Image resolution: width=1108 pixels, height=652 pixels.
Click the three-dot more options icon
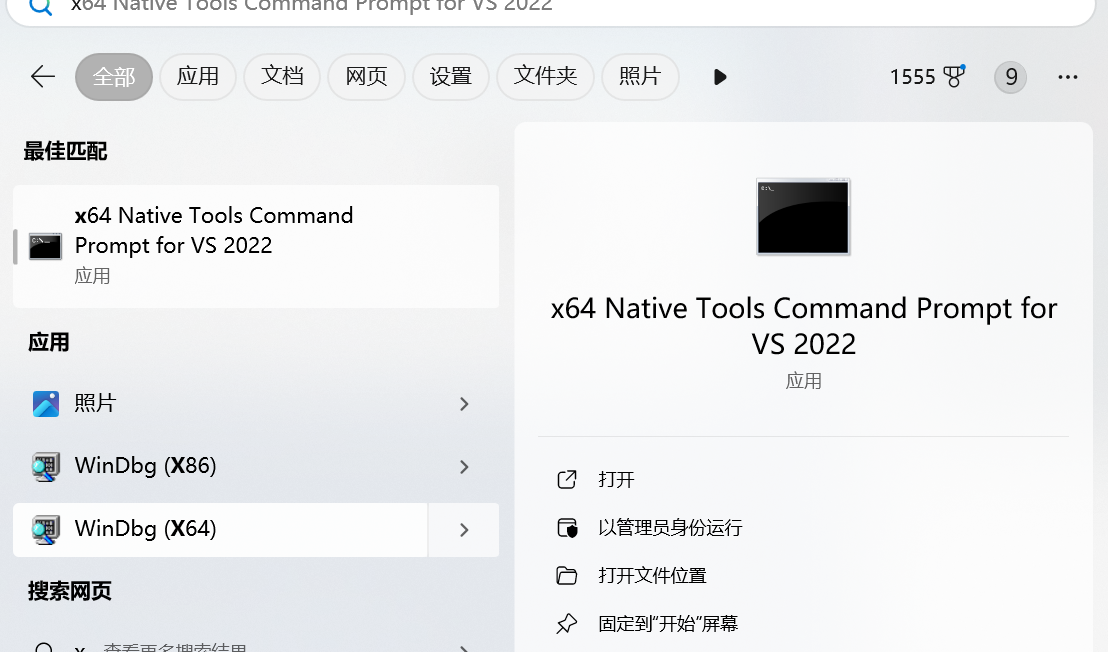pos(1068,77)
